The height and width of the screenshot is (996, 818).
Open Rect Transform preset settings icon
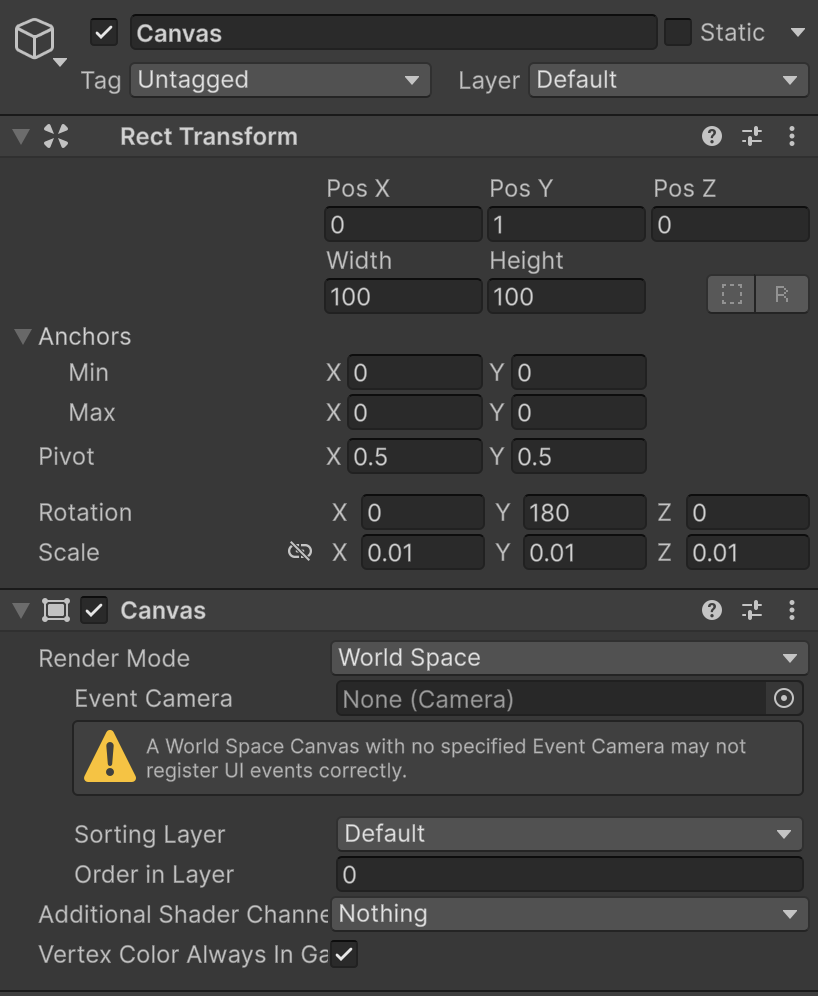coord(752,137)
